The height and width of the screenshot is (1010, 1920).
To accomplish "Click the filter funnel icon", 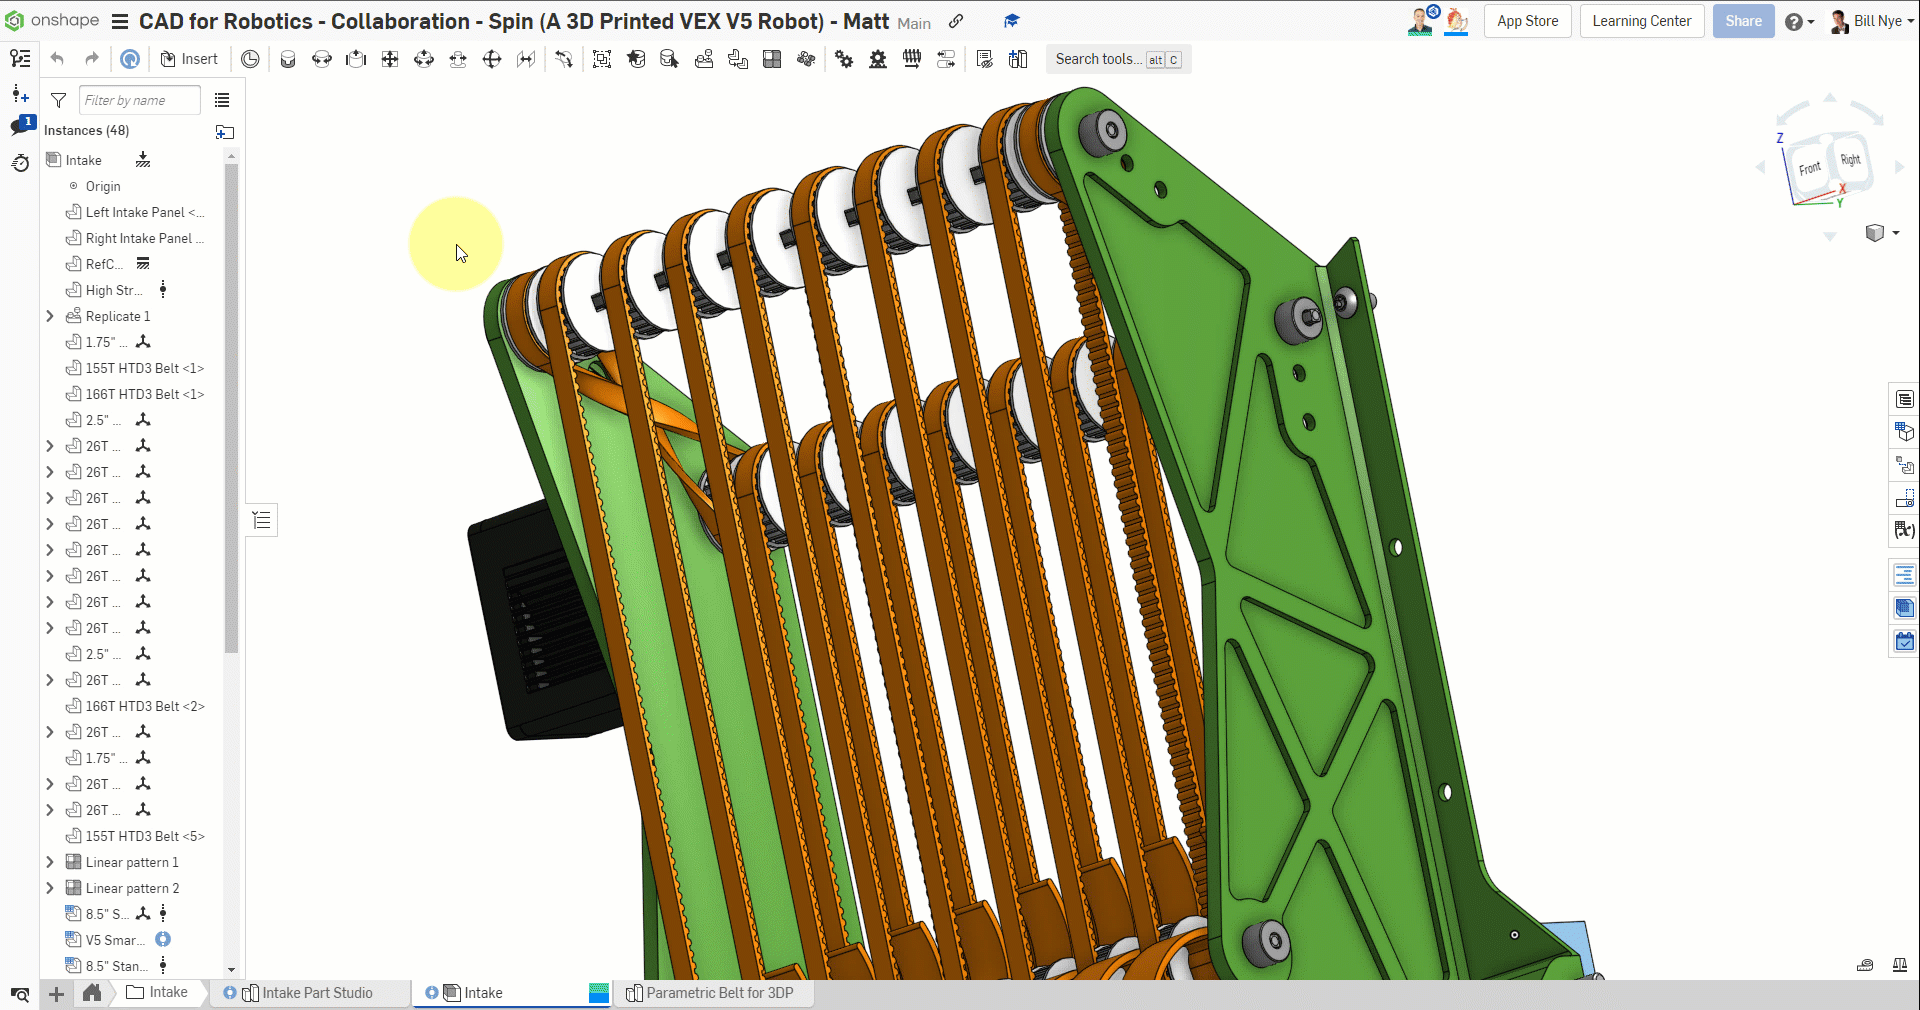I will pyautogui.click(x=59, y=100).
